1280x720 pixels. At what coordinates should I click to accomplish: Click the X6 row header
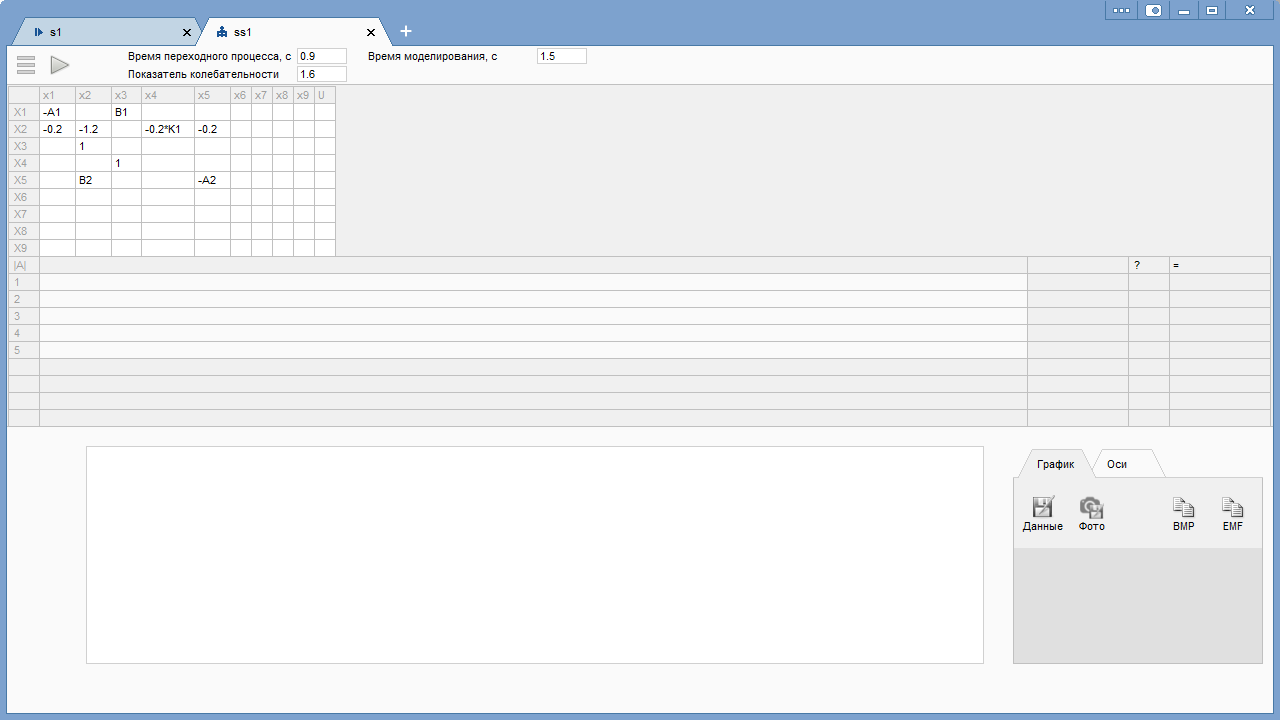coord(24,197)
